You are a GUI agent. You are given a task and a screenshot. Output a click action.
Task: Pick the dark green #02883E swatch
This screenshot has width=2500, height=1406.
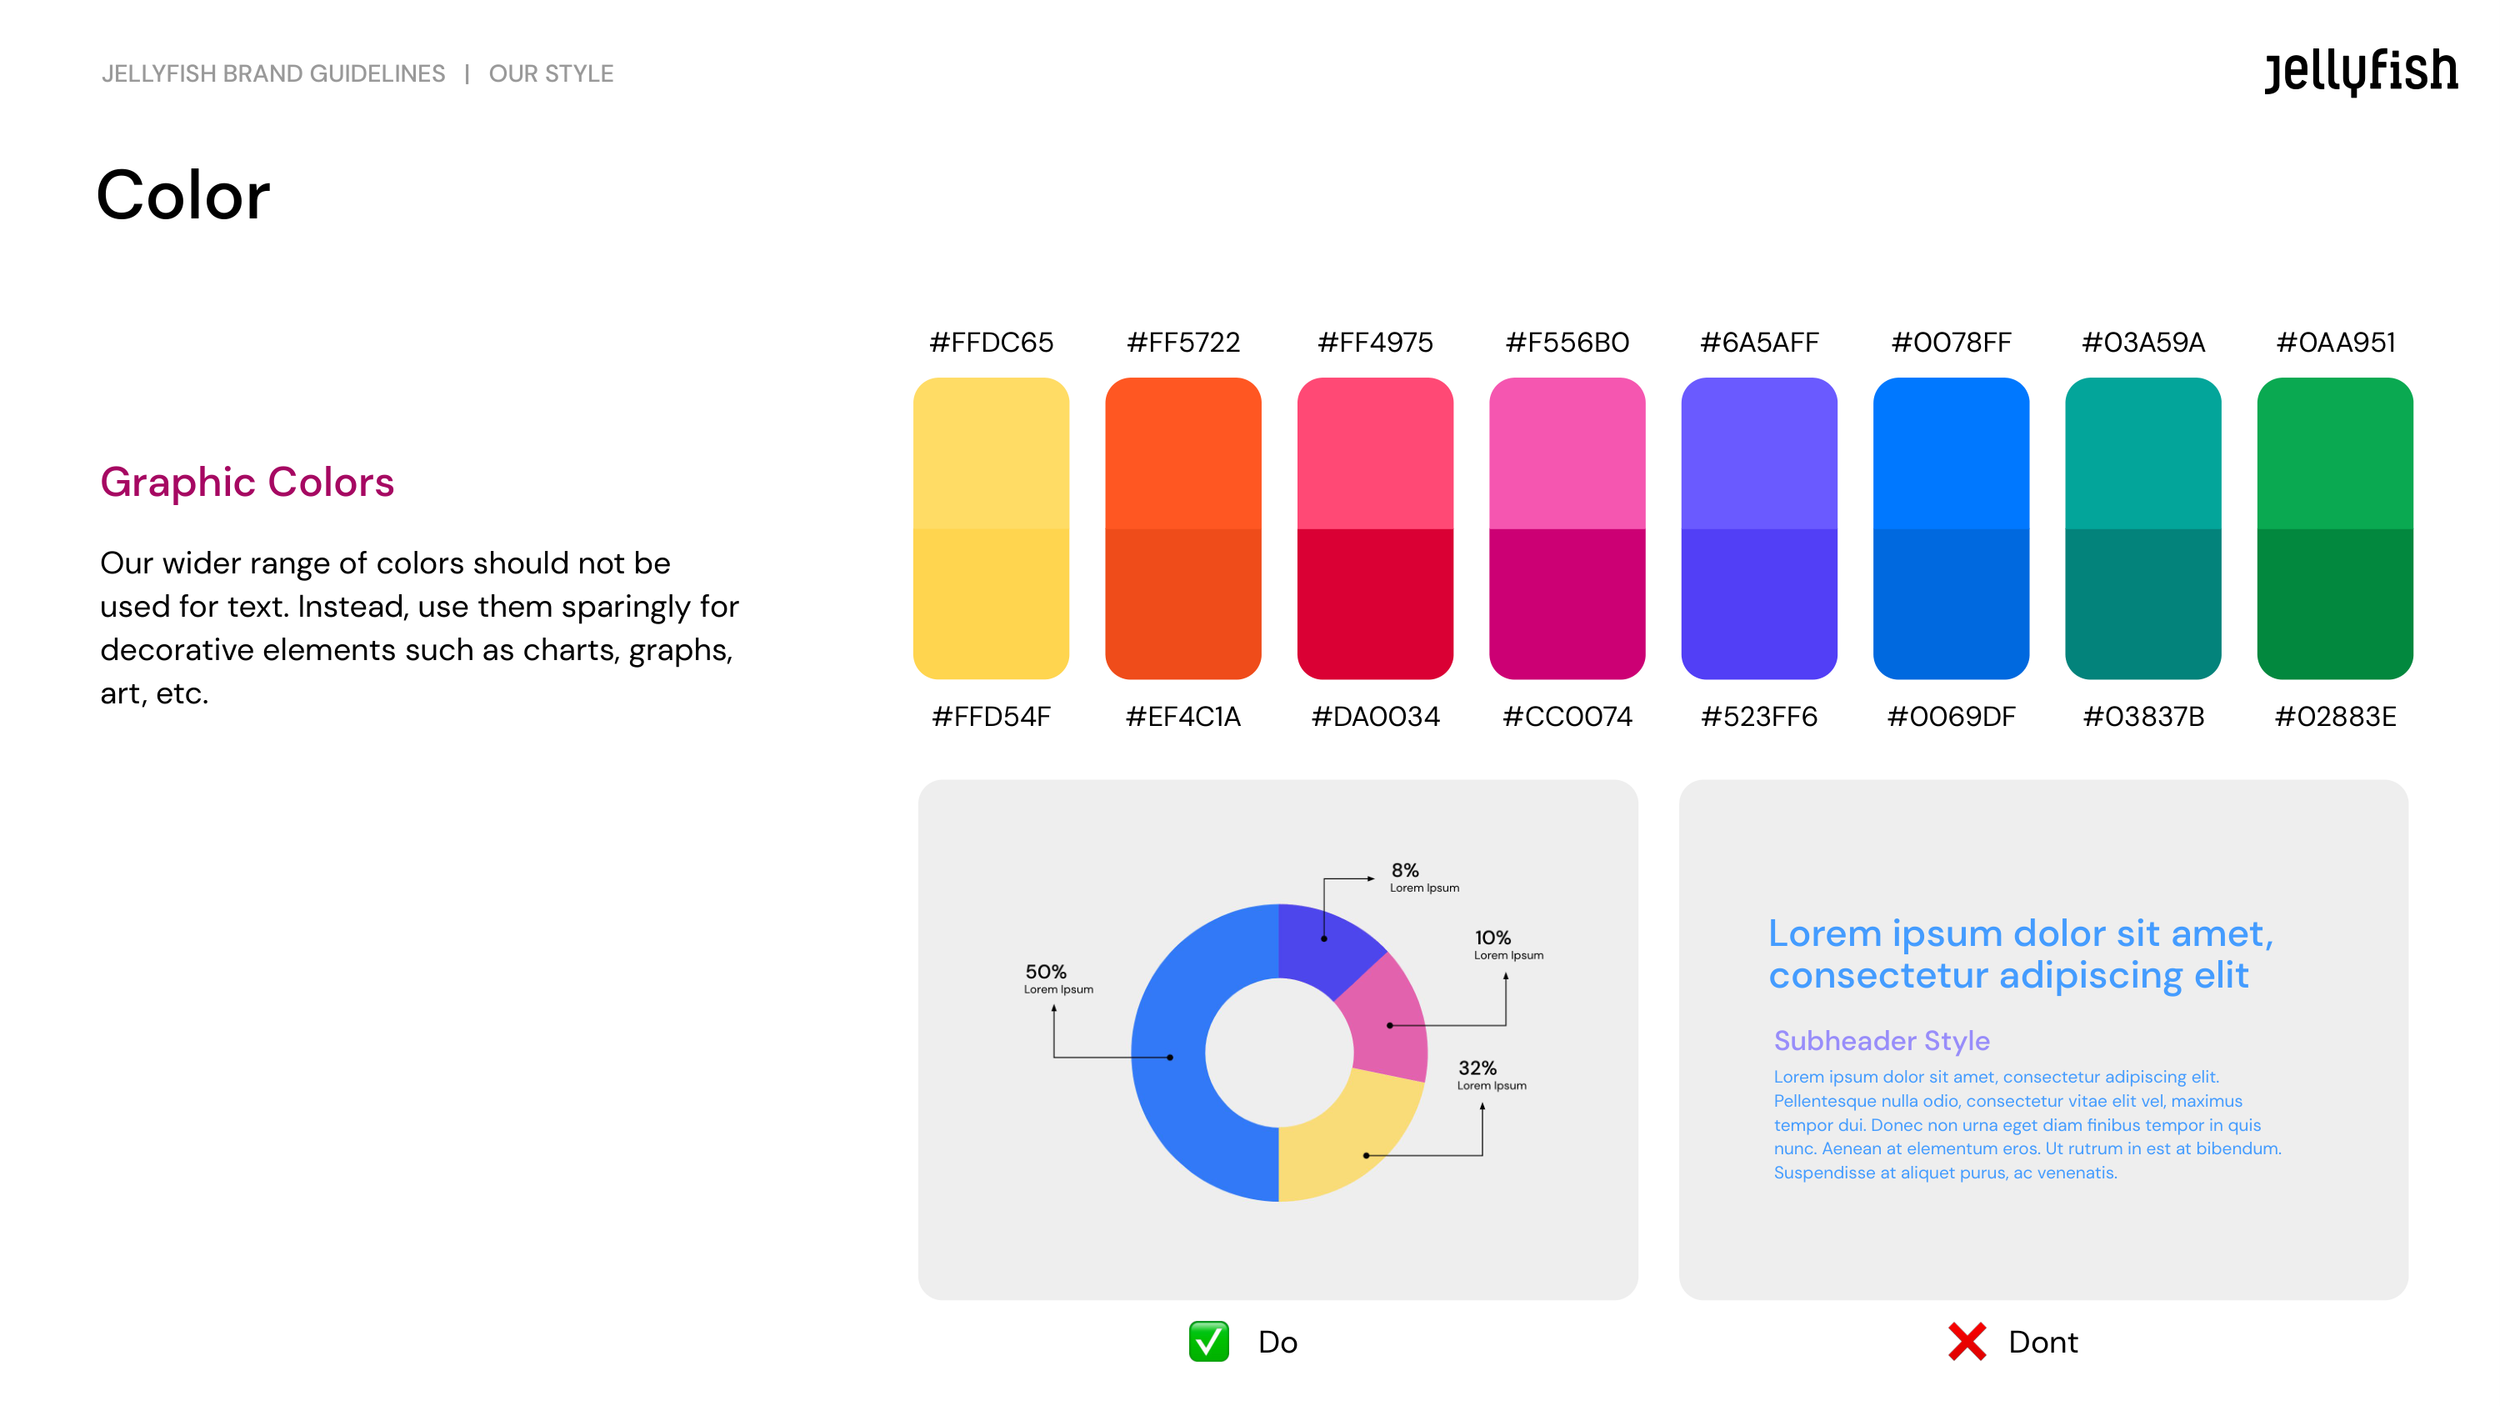(x=2335, y=604)
